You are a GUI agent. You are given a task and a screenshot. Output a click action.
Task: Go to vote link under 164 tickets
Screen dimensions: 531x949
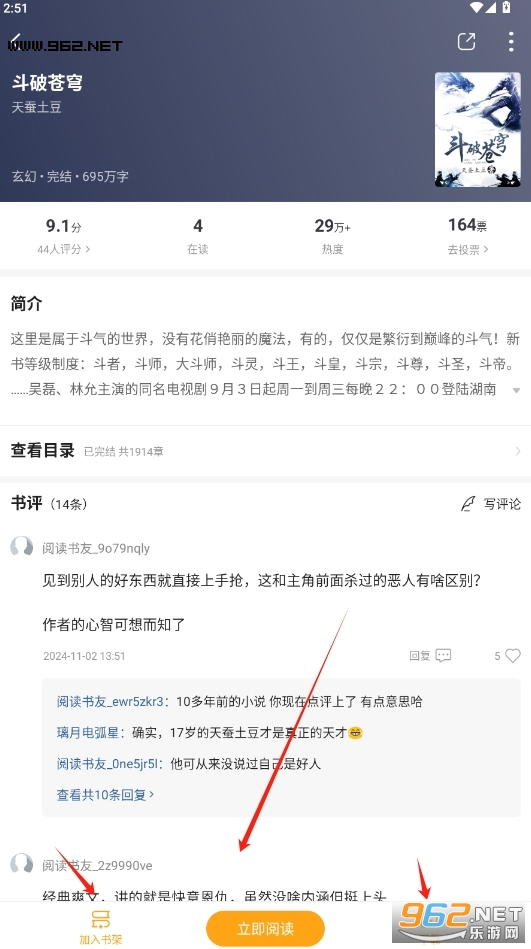(x=467, y=249)
